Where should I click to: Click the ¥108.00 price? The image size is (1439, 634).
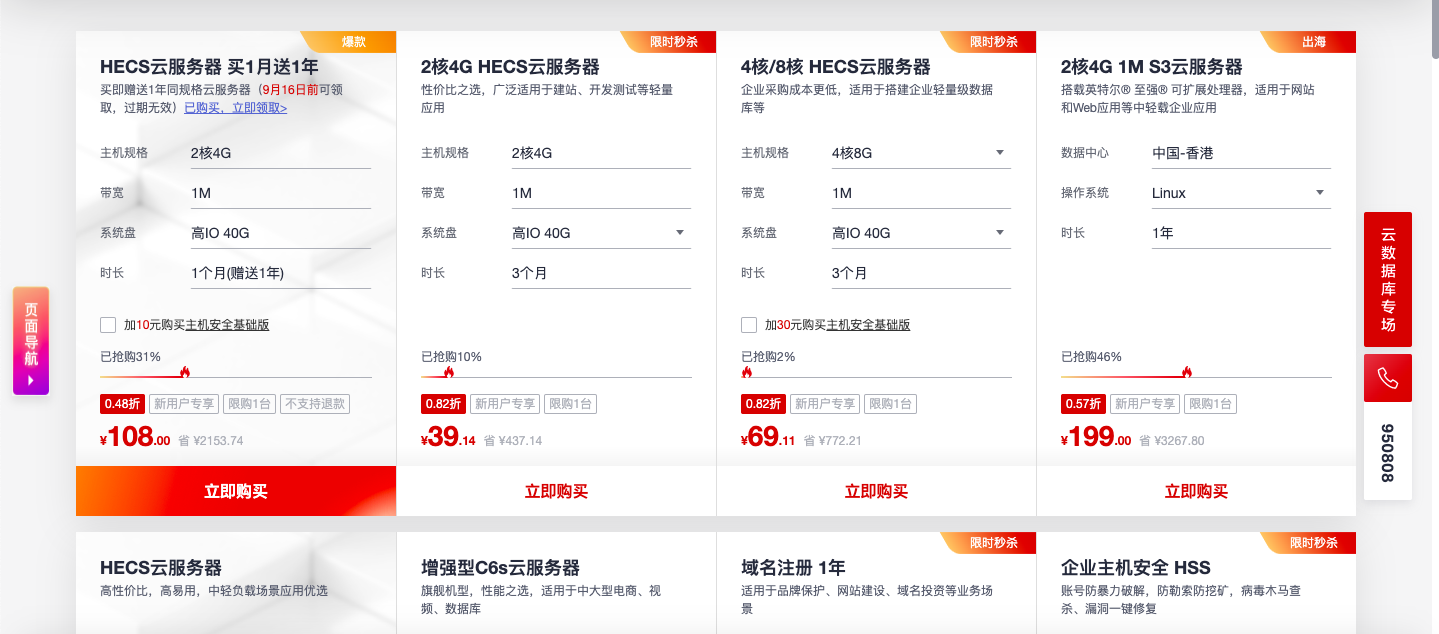[x=136, y=437]
